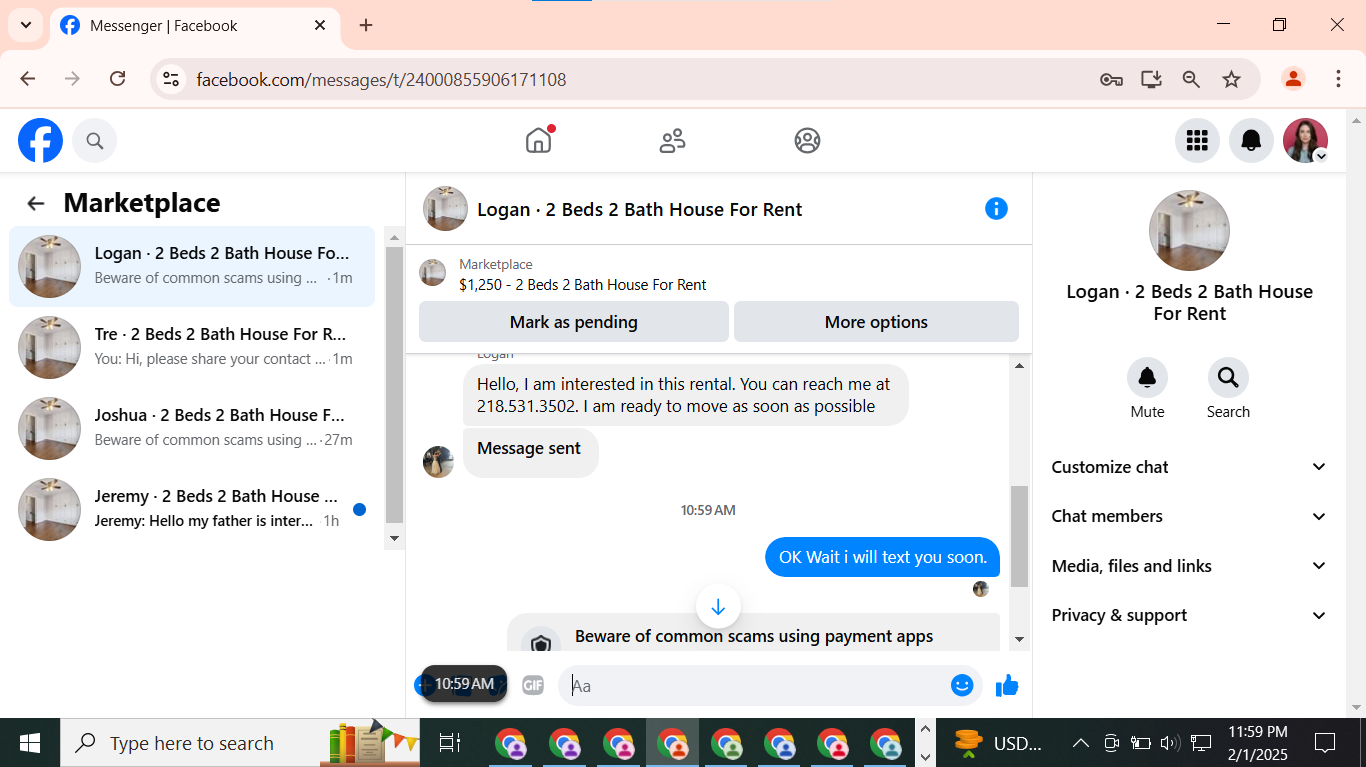Show hidden system tray icons chevron
The image size is (1366, 767).
point(1081,743)
